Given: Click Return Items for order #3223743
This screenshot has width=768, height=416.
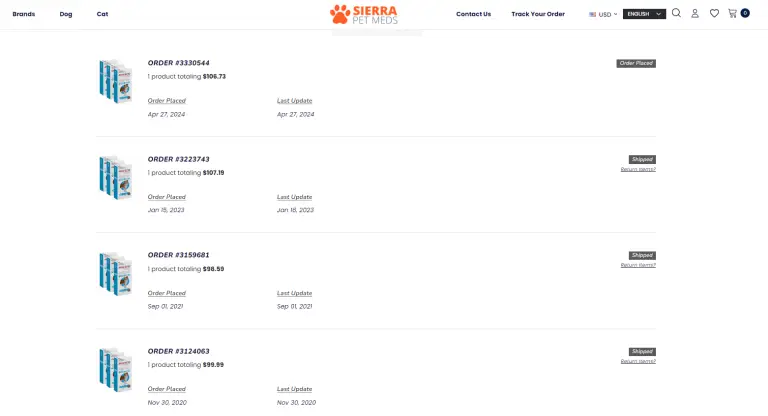Looking at the screenshot, I should (x=638, y=169).
